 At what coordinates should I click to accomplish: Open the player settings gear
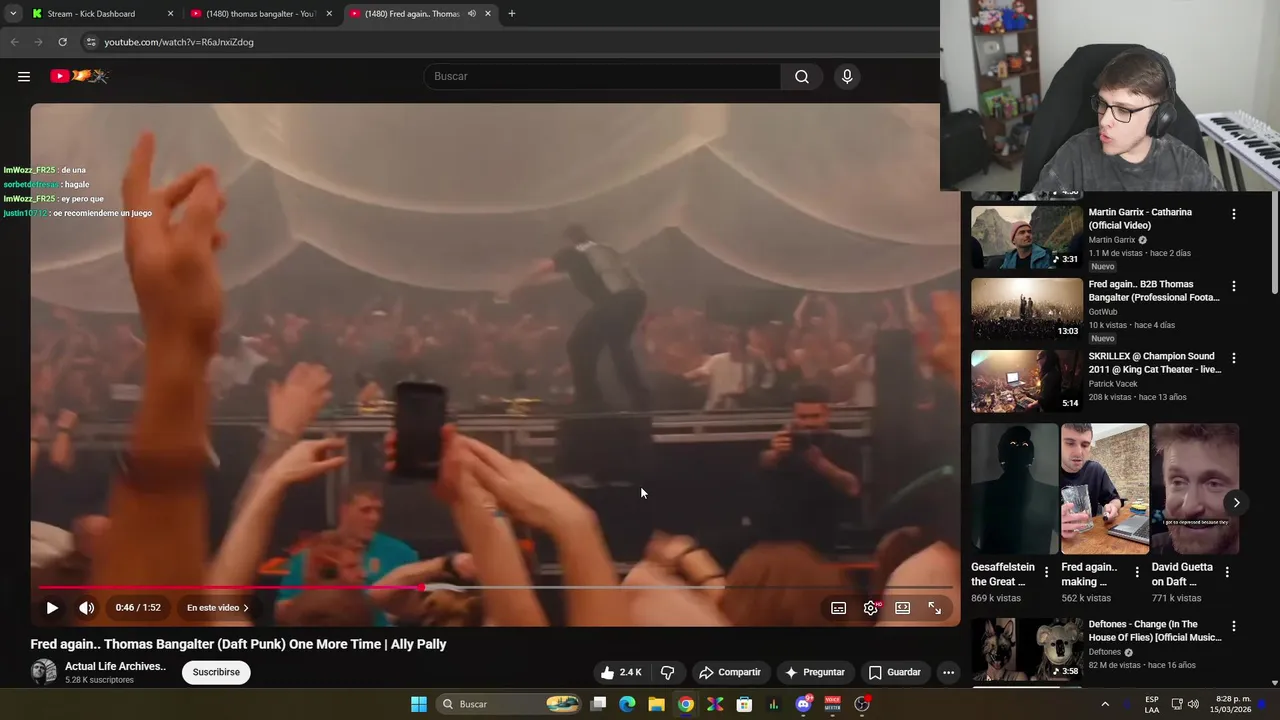[871, 608]
